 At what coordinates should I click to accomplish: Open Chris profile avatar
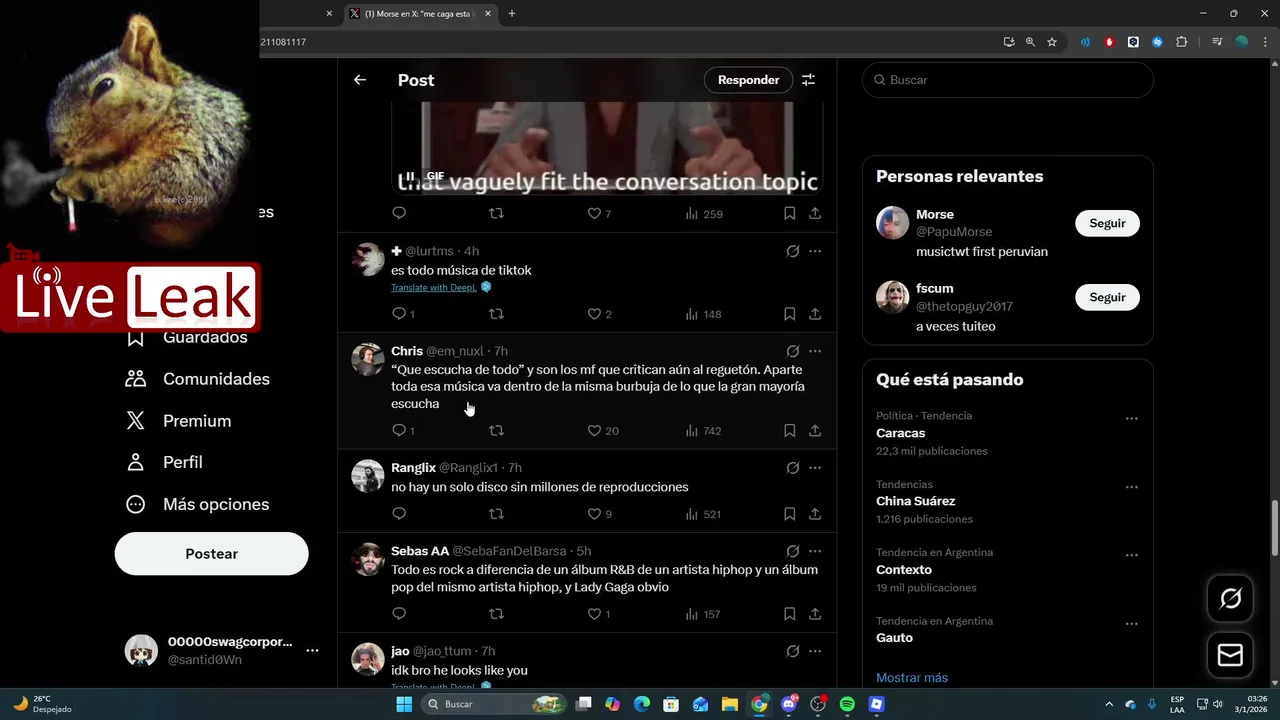pyautogui.click(x=368, y=359)
